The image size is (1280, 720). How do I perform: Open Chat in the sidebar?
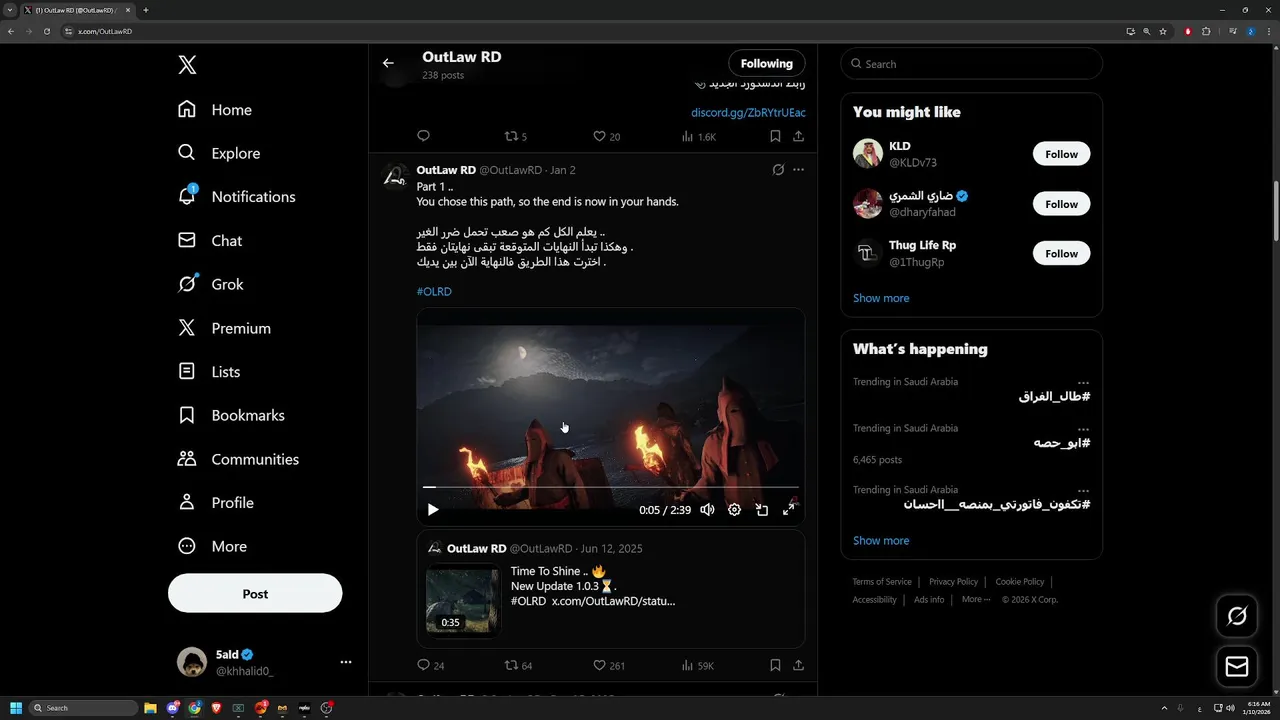pos(210,241)
